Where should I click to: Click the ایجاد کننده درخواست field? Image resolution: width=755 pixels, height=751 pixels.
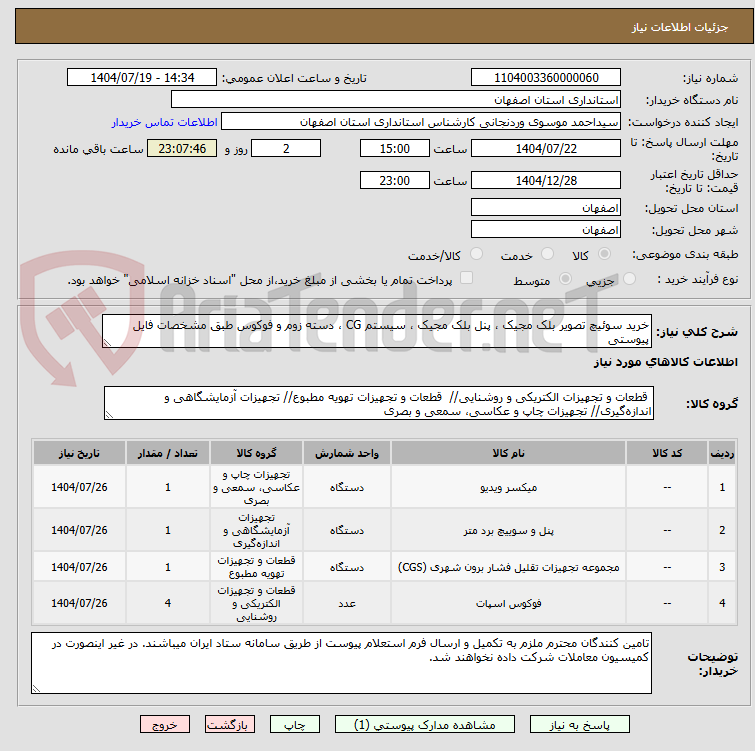click(420, 122)
